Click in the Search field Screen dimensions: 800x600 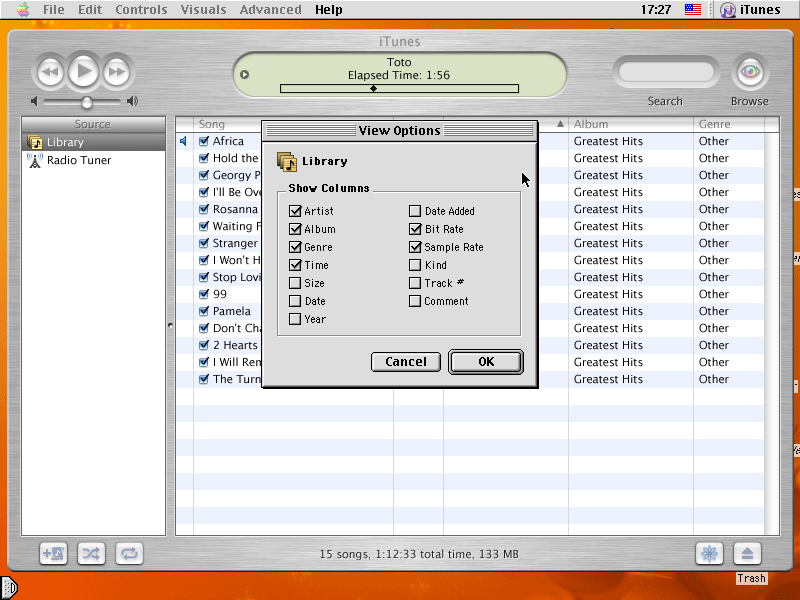tap(666, 72)
